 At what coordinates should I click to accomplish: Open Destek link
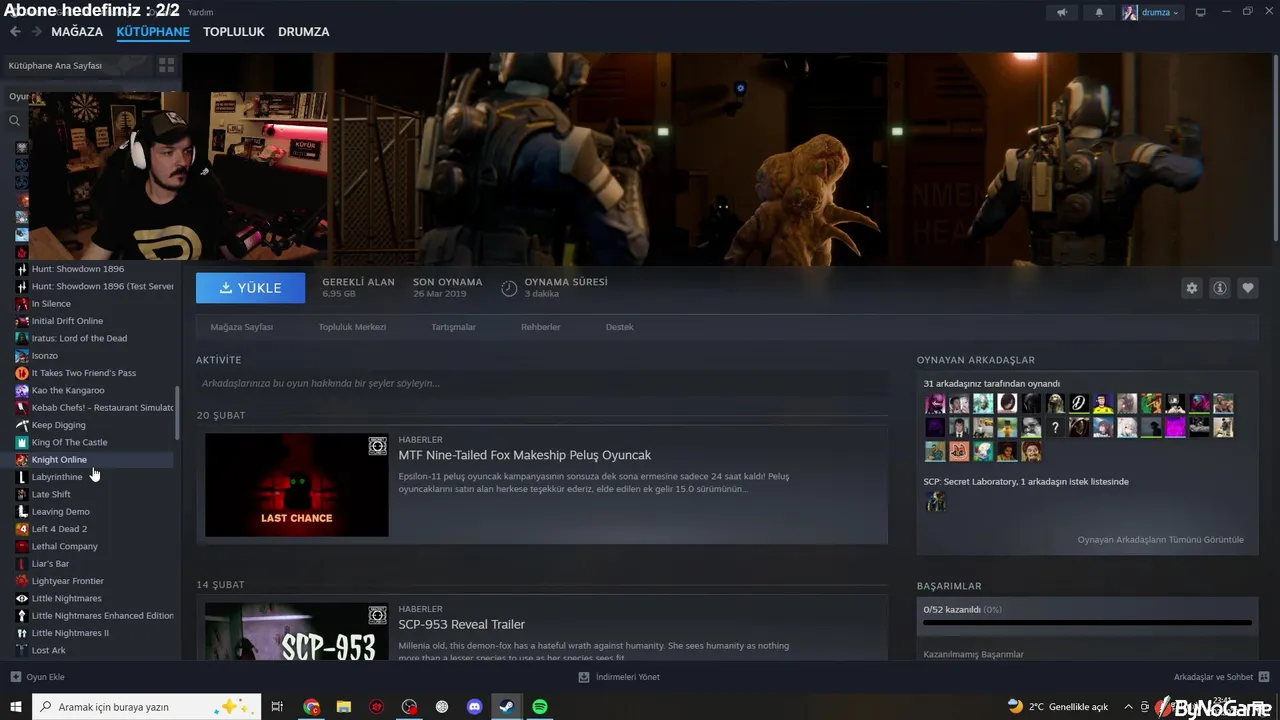coord(620,327)
